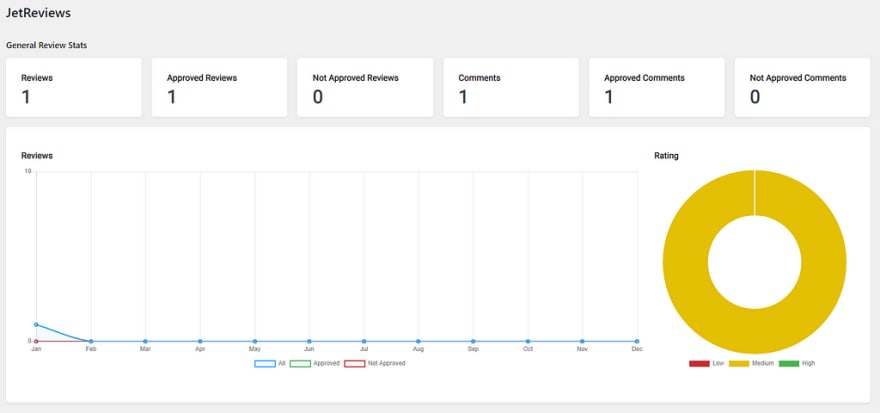
Task: Click the Mar data point on chart
Action: tap(145, 341)
